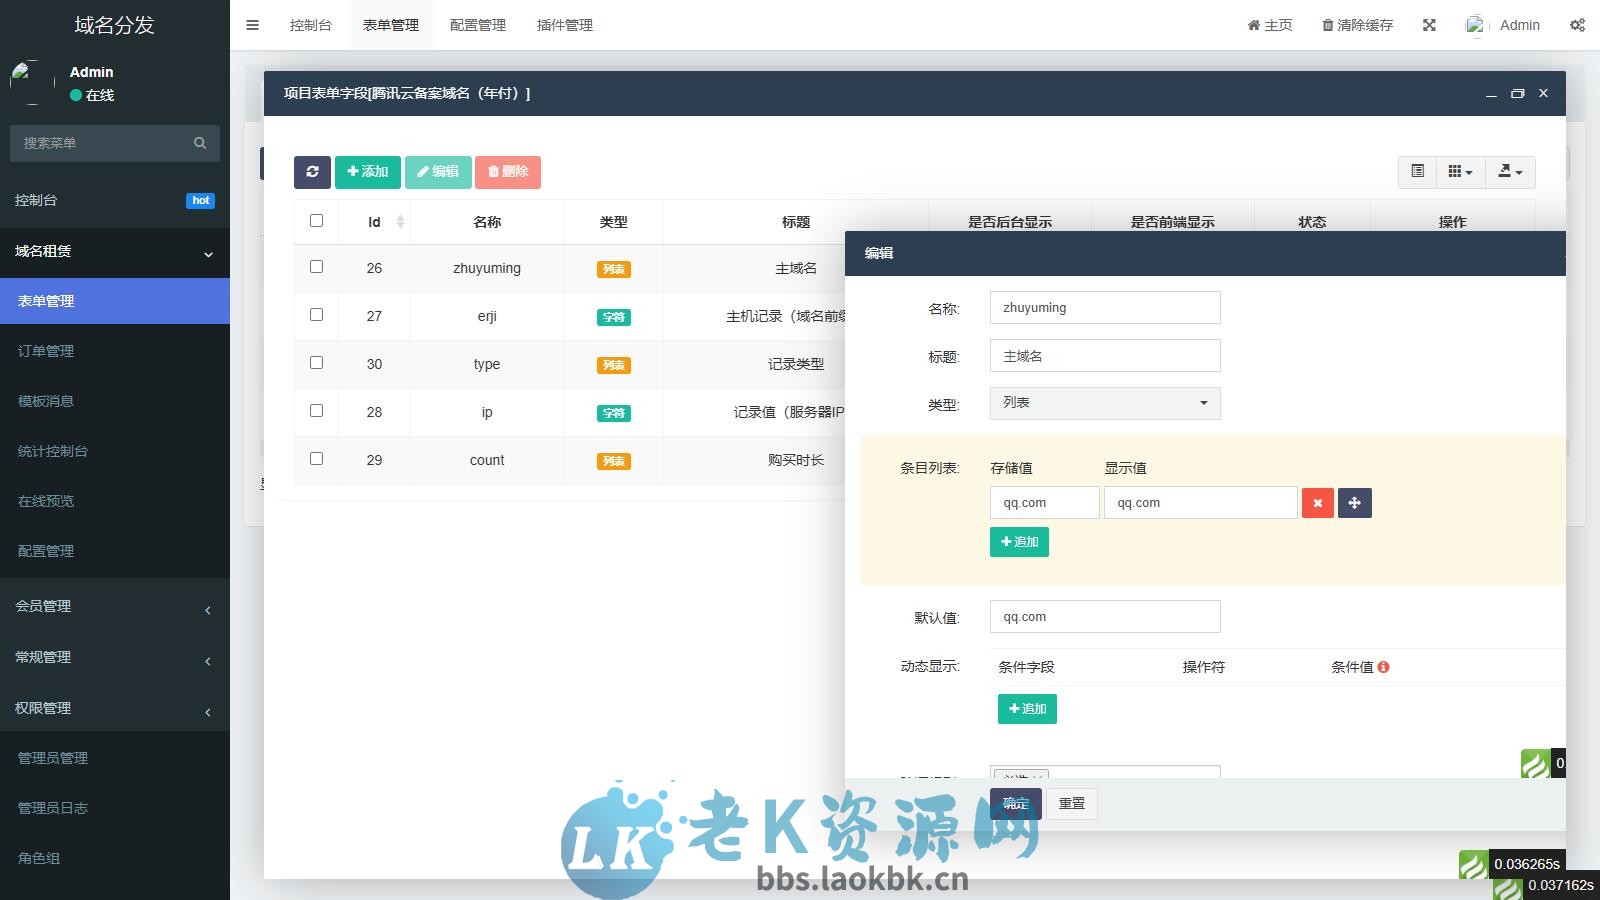
Task: Click the detail view icon above the table
Action: coord(1416,171)
